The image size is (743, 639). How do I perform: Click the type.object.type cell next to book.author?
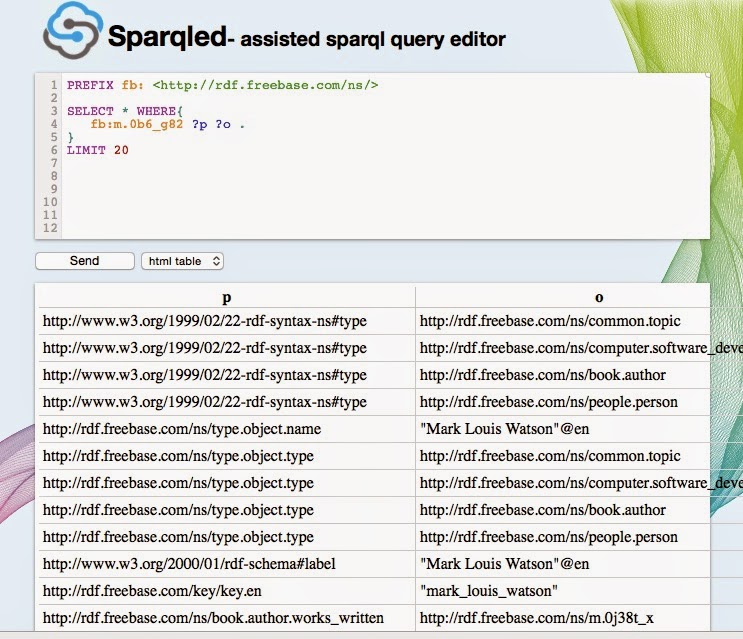tap(227, 510)
